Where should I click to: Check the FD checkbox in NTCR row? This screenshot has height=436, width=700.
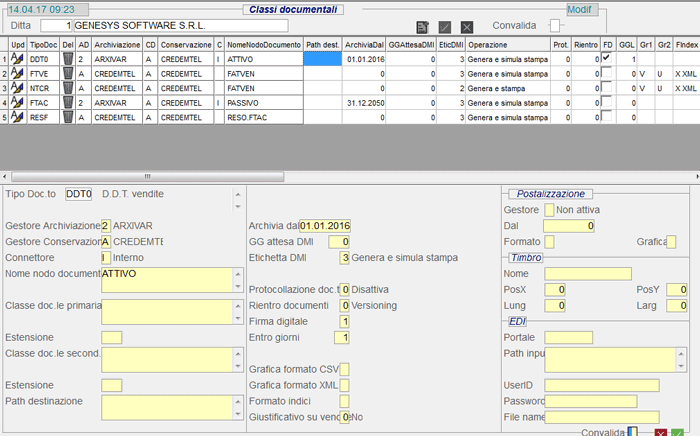pos(606,87)
